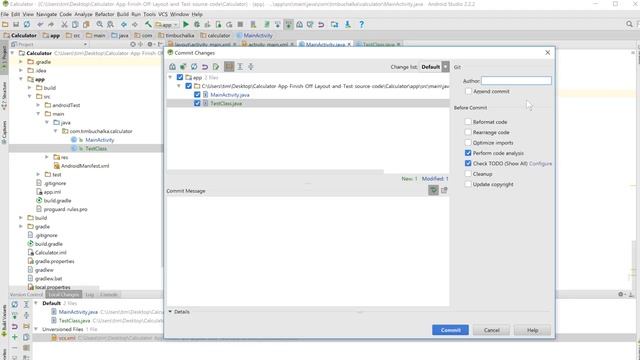640x360 pixels.
Task: Enable the Cleanup checkbox
Action: tap(468, 174)
